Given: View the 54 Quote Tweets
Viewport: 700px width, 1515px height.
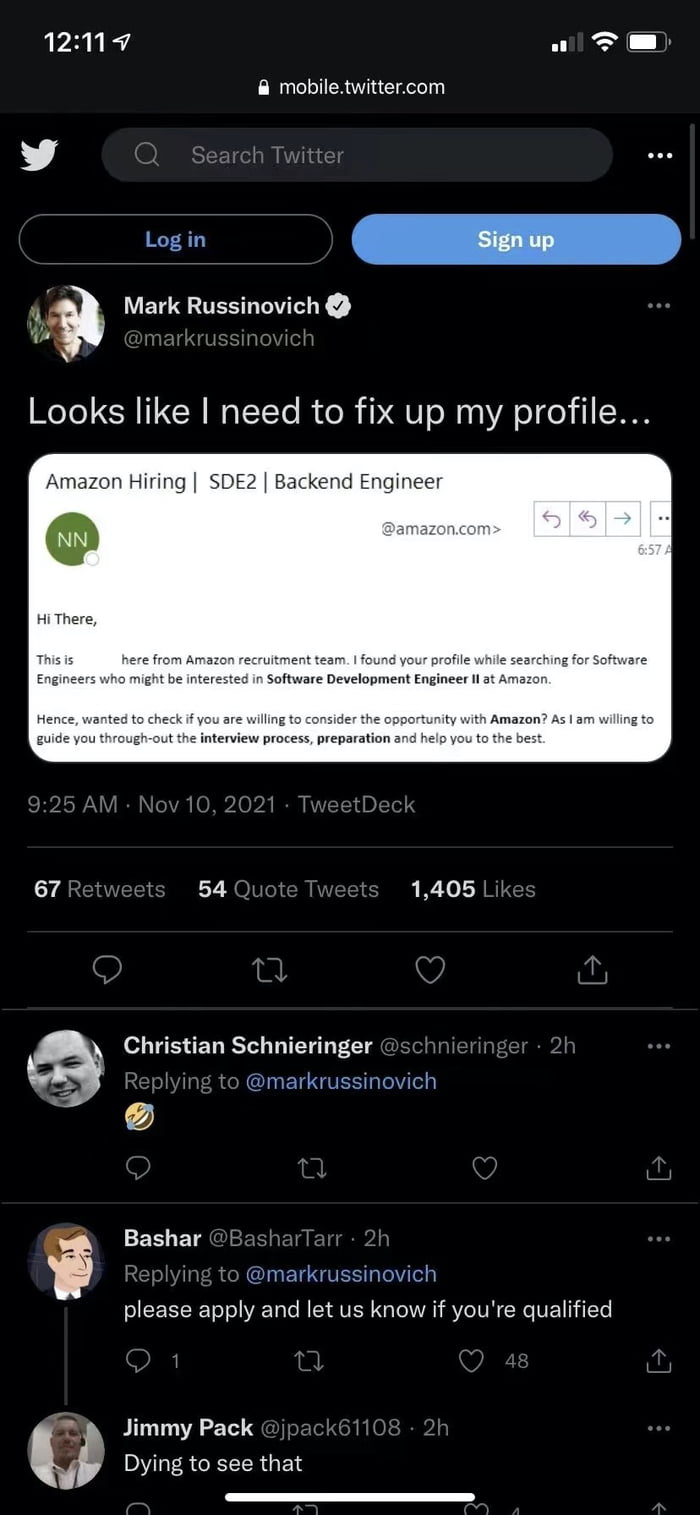Looking at the screenshot, I should tap(288, 889).
